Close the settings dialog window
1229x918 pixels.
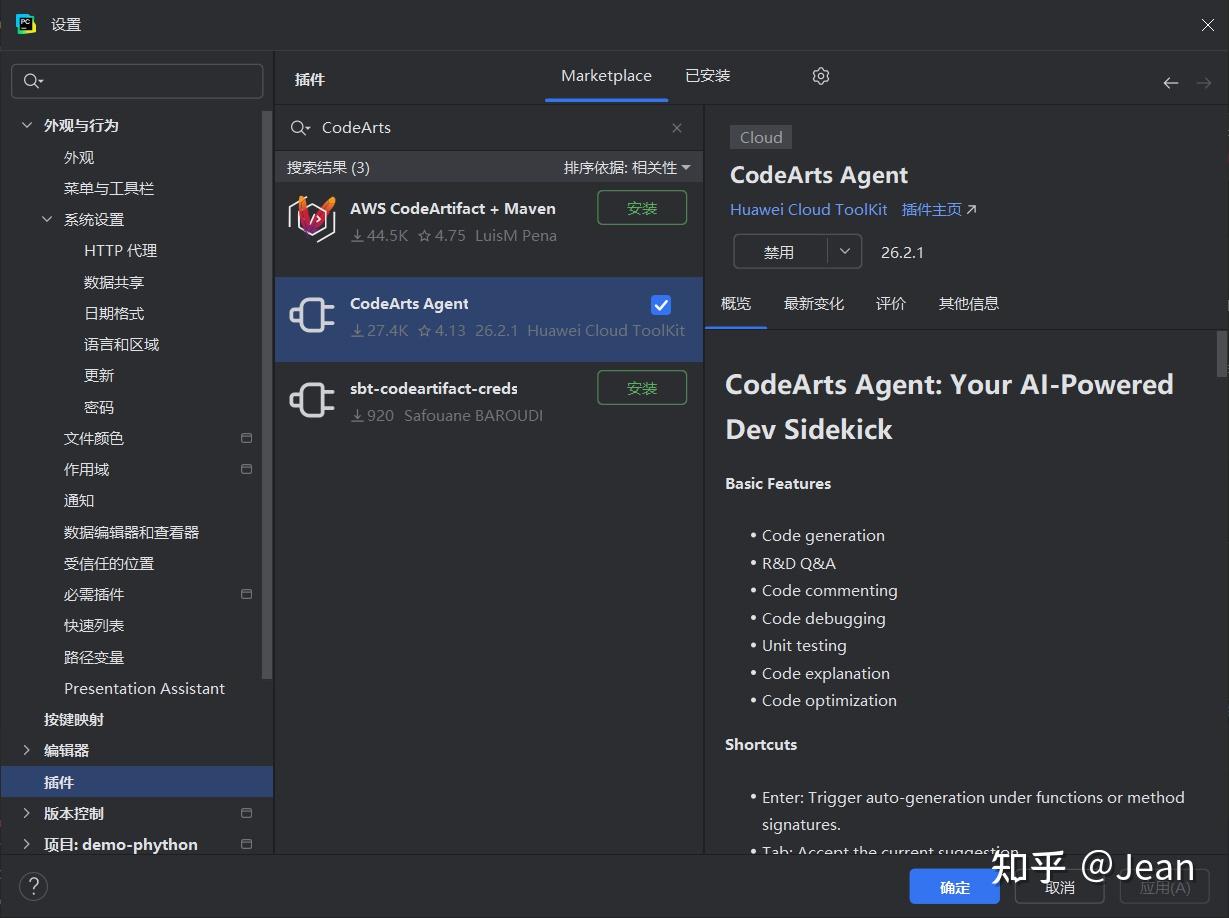click(x=1208, y=25)
